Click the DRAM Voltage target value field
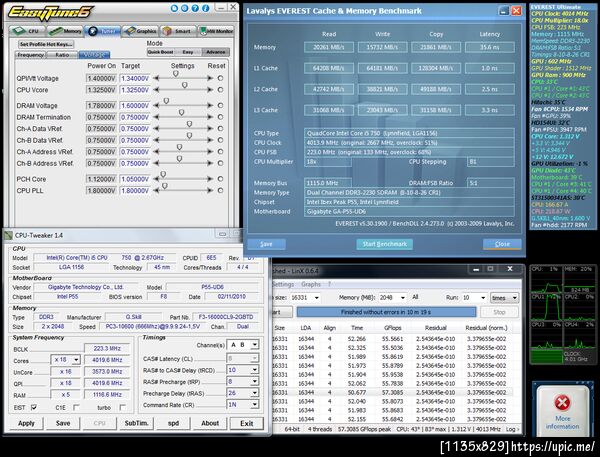Screen dimensions: 600x457 135,106
